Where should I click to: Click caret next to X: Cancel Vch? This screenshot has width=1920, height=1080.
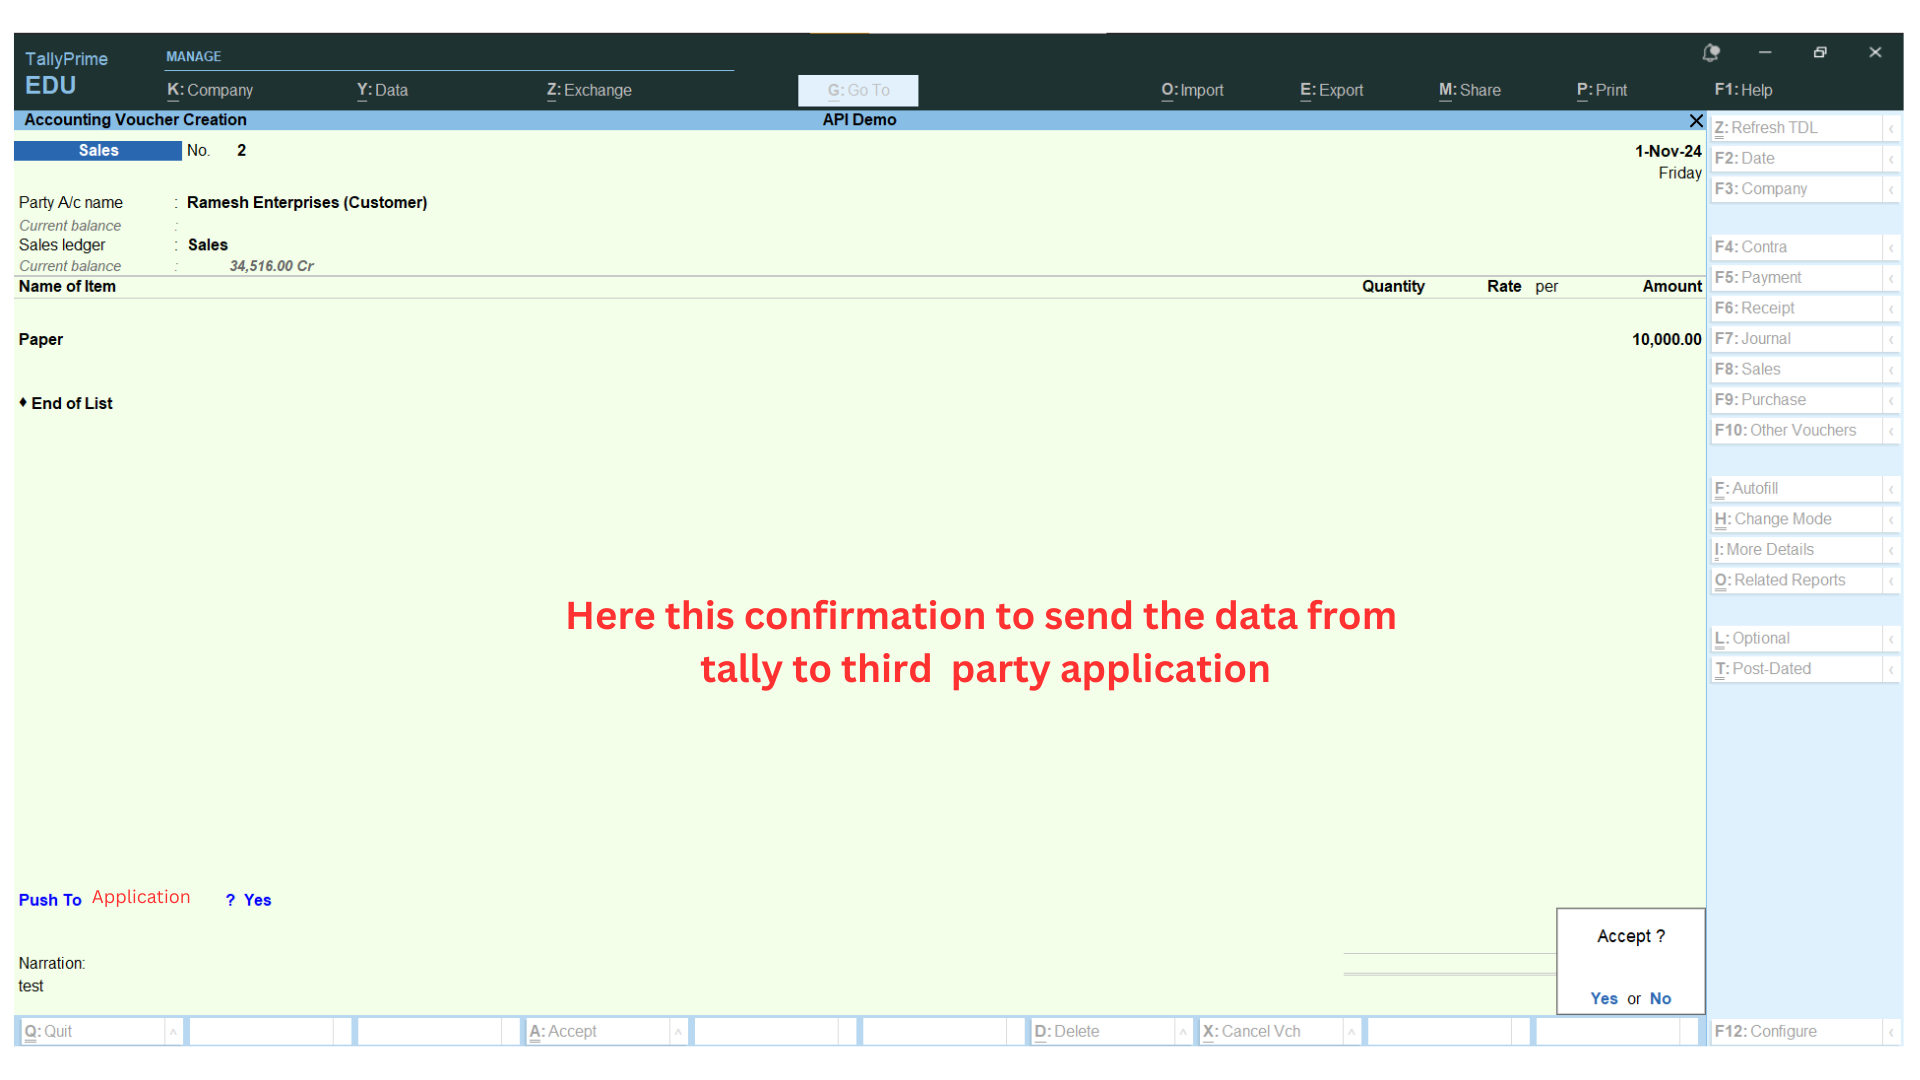[1351, 1032]
